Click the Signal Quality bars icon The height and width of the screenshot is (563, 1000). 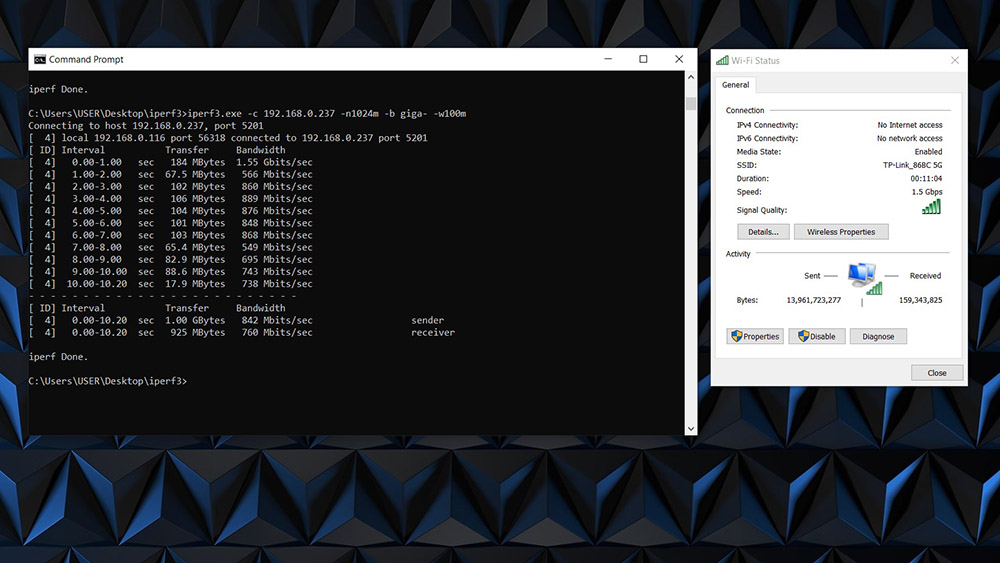click(x=931, y=207)
